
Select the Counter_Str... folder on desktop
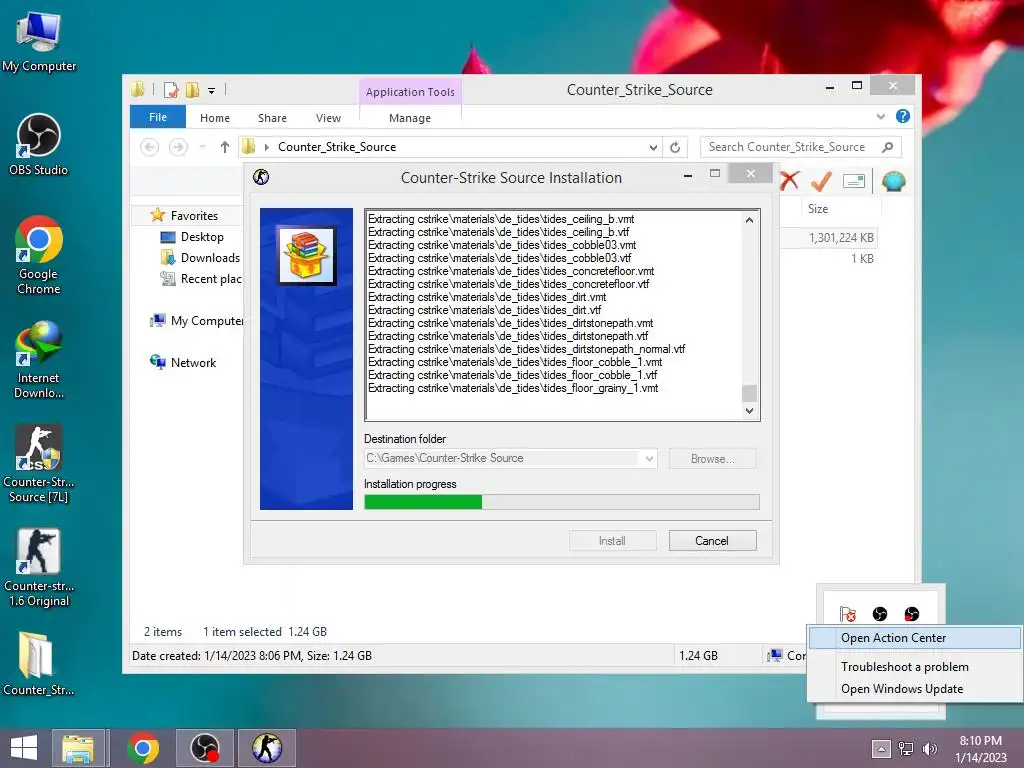click(39, 663)
